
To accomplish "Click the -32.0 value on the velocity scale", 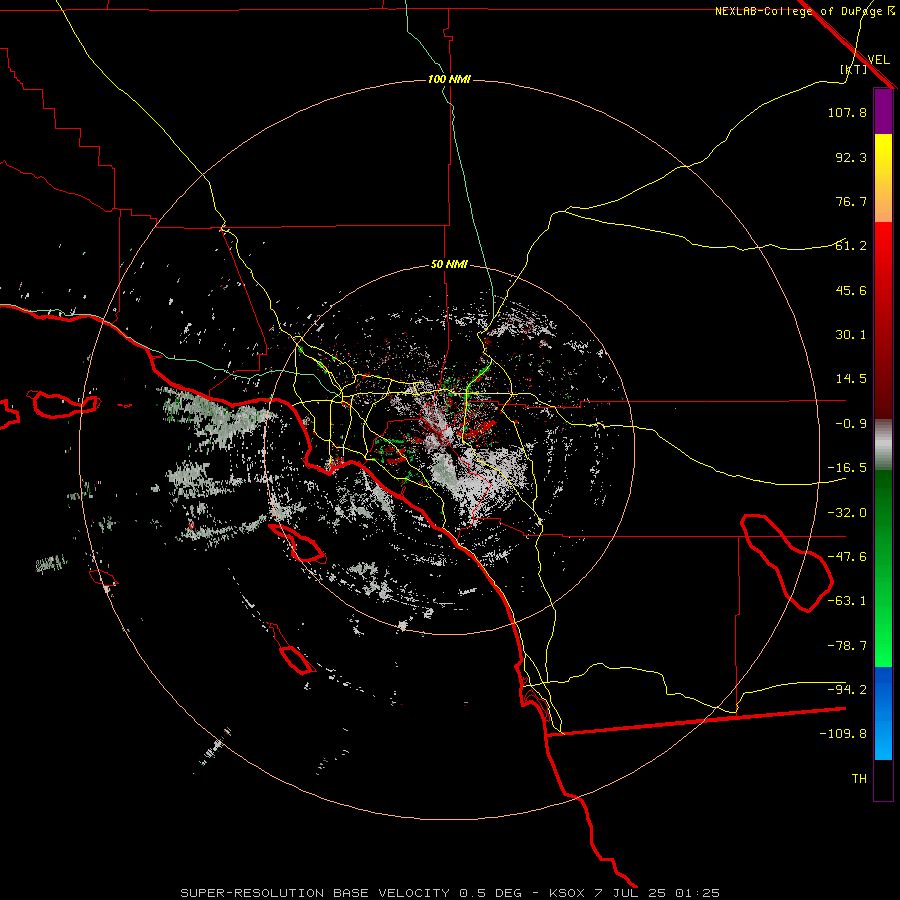I will [x=847, y=513].
